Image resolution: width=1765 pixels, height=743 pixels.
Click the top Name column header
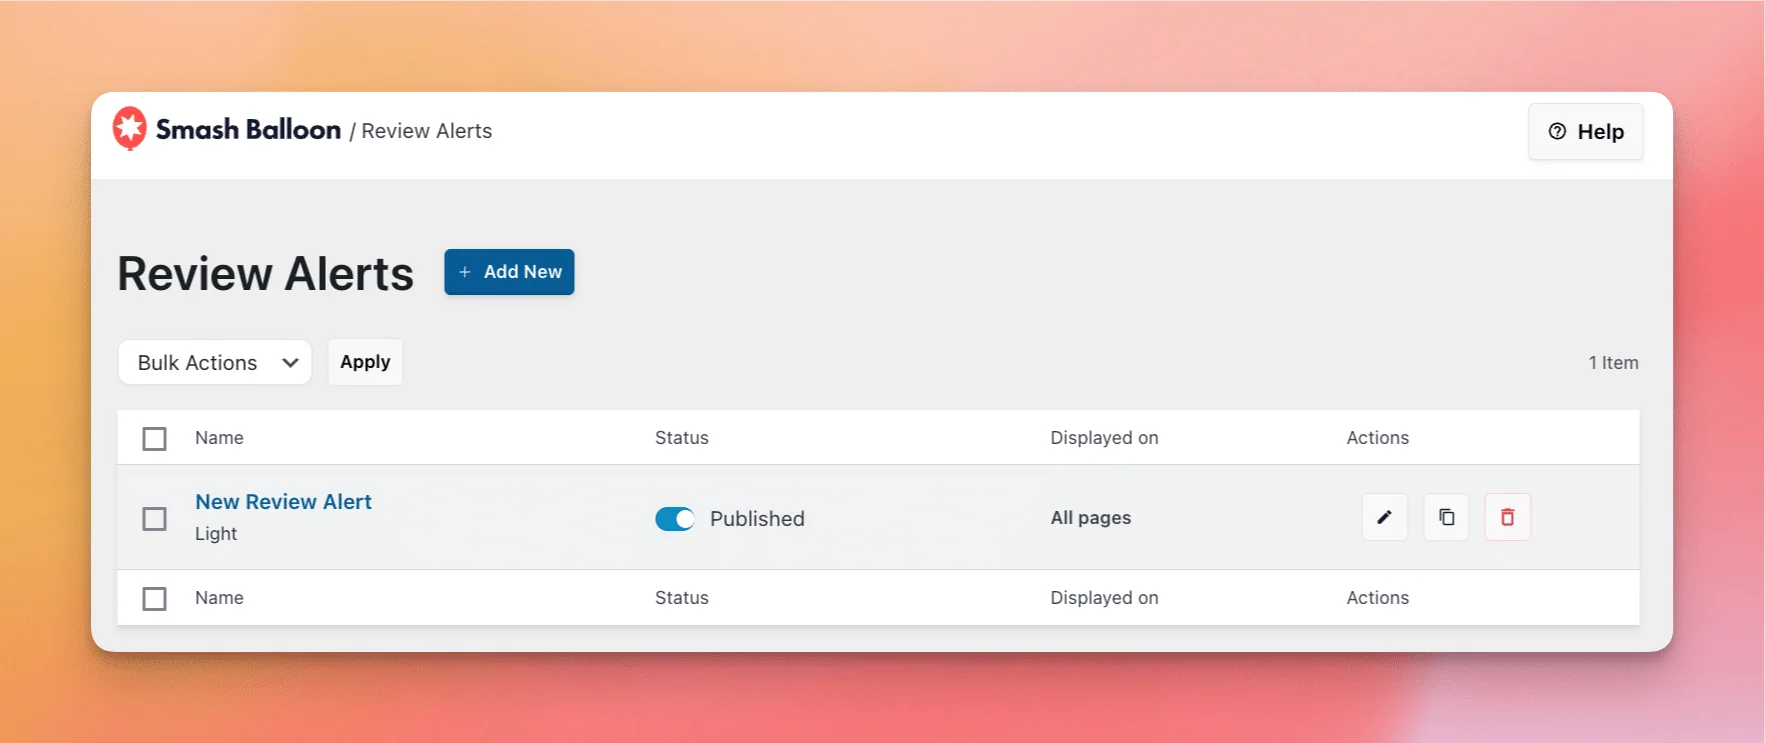pos(219,438)
